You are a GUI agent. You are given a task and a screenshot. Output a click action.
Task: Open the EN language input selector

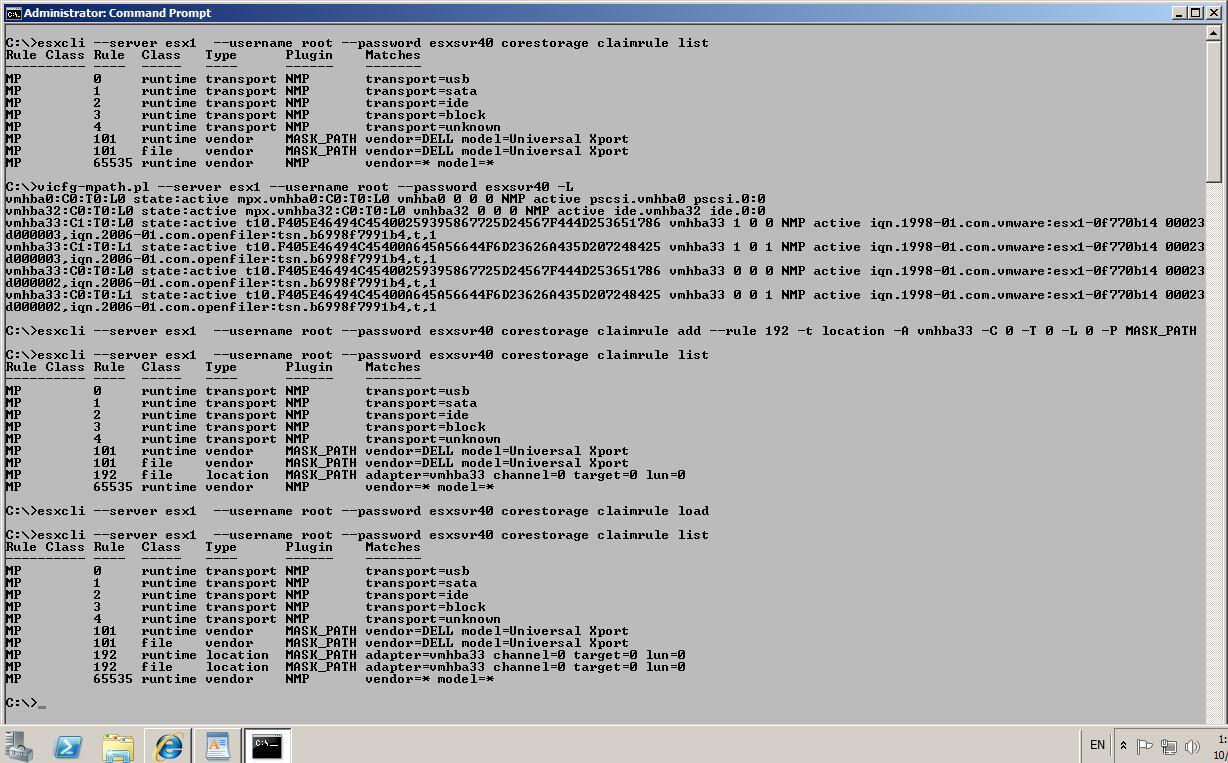click(1097, 745)
